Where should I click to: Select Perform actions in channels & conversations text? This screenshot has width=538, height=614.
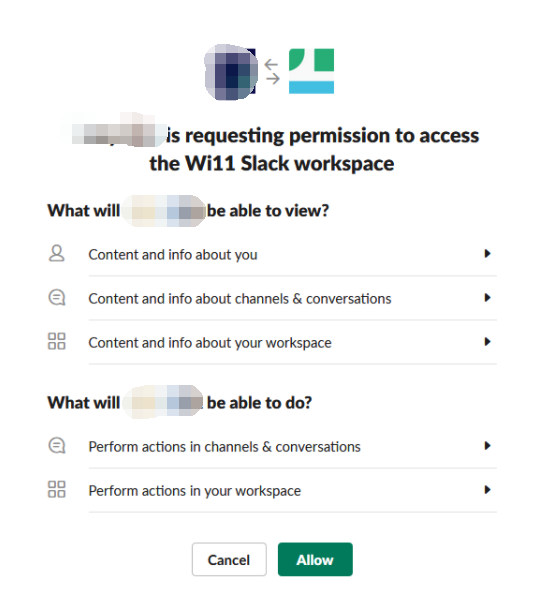(x=224, y=447)
